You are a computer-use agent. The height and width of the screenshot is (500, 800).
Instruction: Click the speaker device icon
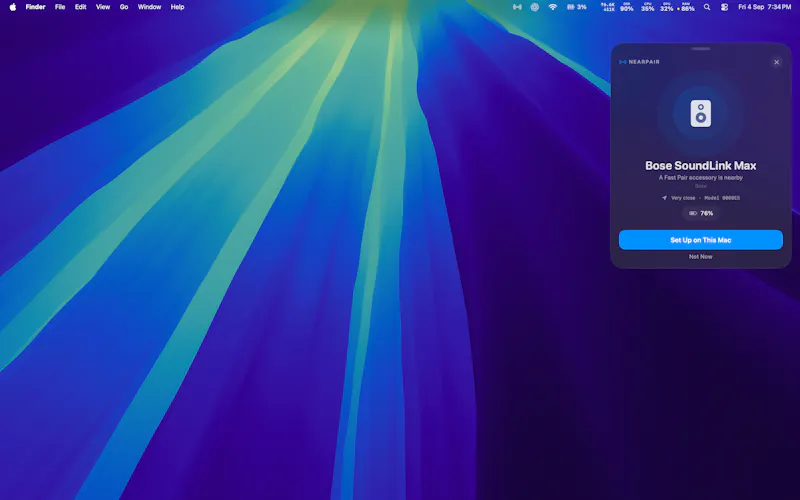click(x=701, y=113)
